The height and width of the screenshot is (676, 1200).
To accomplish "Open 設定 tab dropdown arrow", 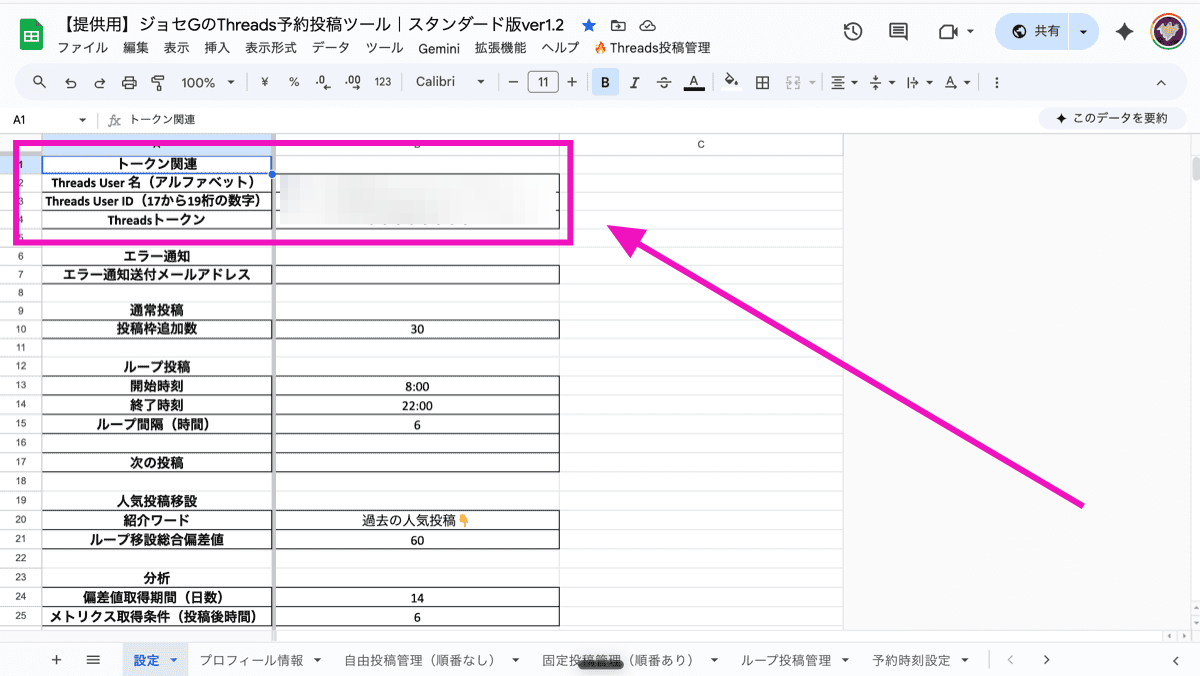I will click(x=174, y=660).
